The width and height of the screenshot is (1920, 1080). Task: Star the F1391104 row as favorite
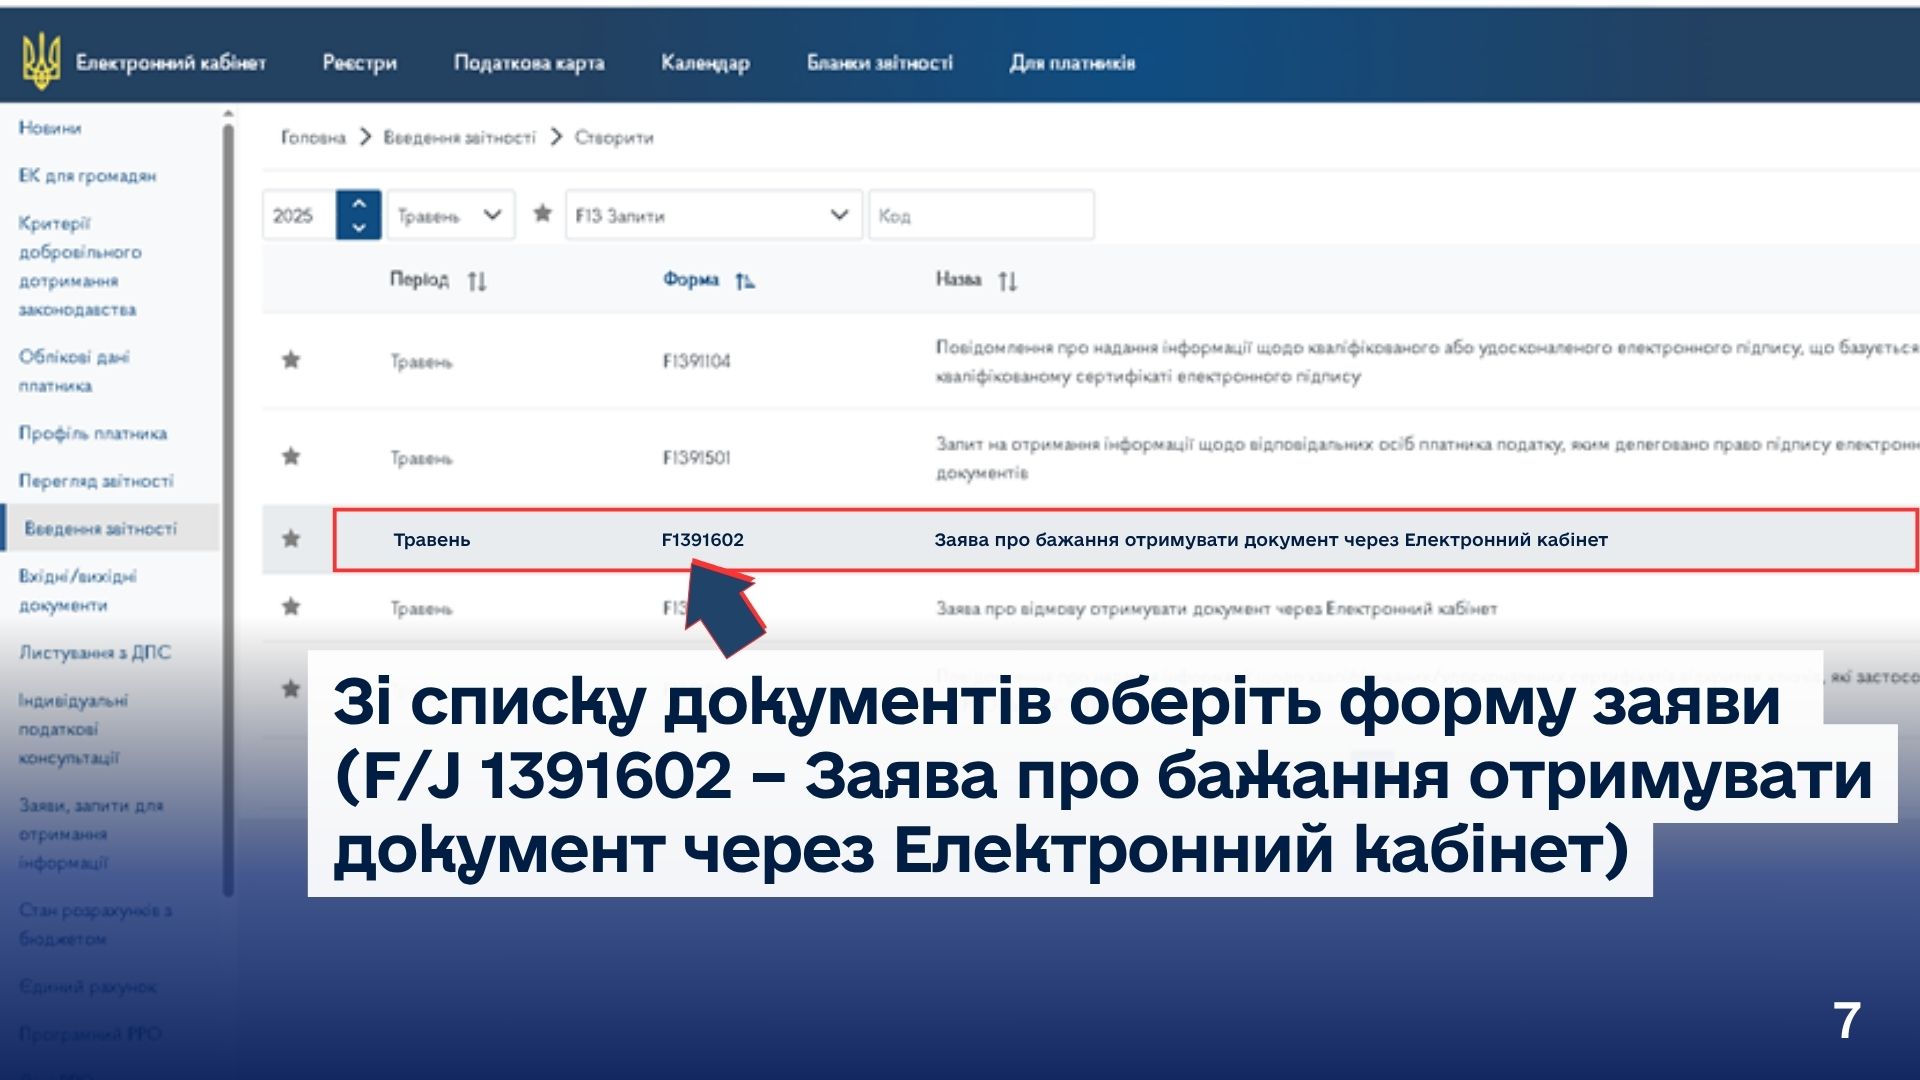(x=291, y=360)
